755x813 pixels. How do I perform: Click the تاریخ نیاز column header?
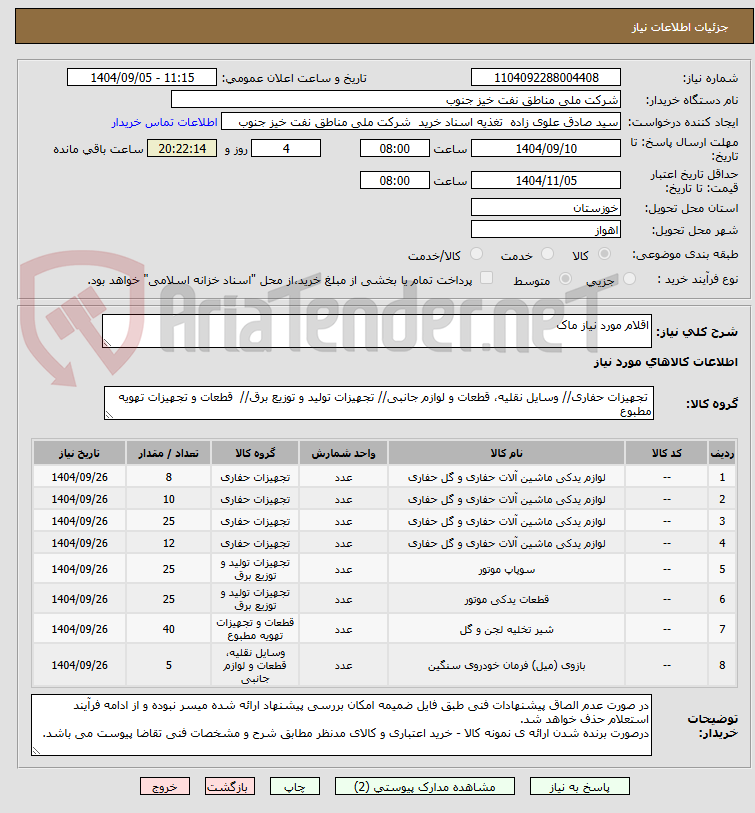(79, 453)
